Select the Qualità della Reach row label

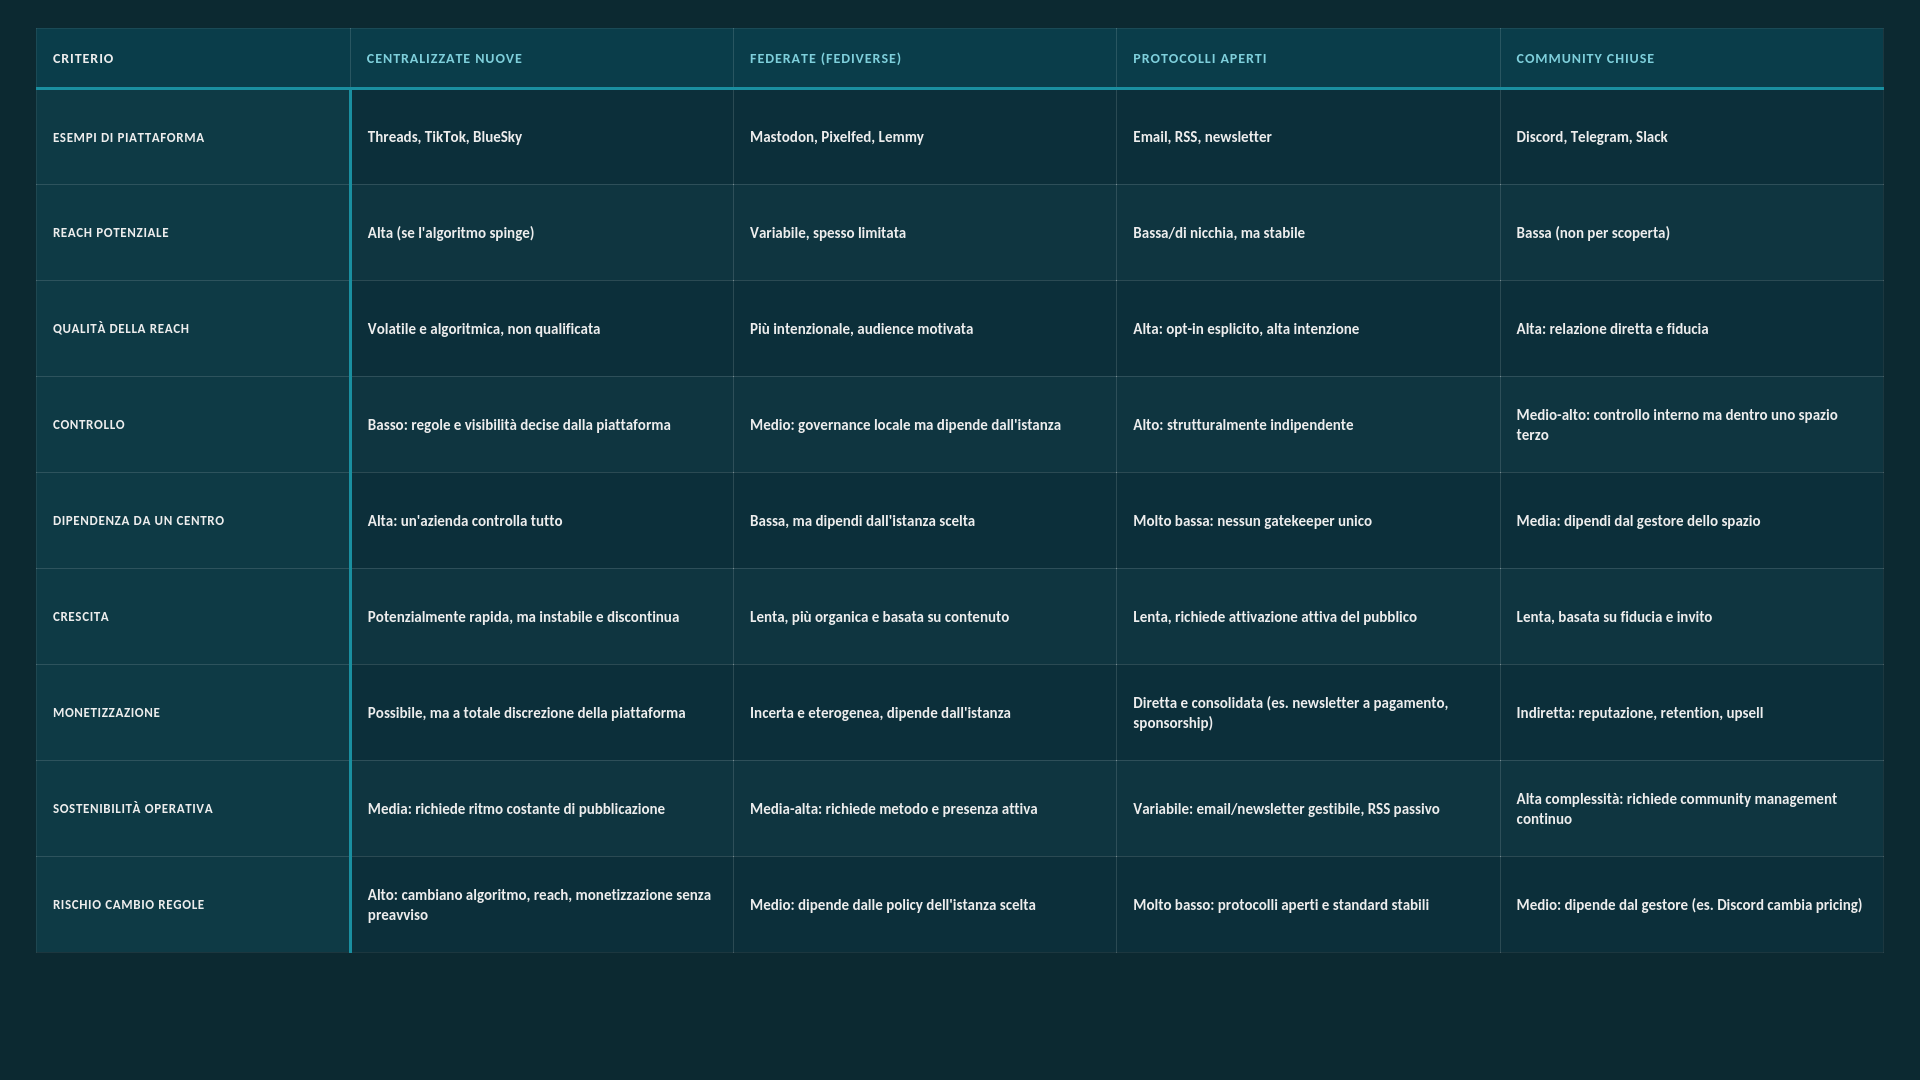tap(120, 329)
